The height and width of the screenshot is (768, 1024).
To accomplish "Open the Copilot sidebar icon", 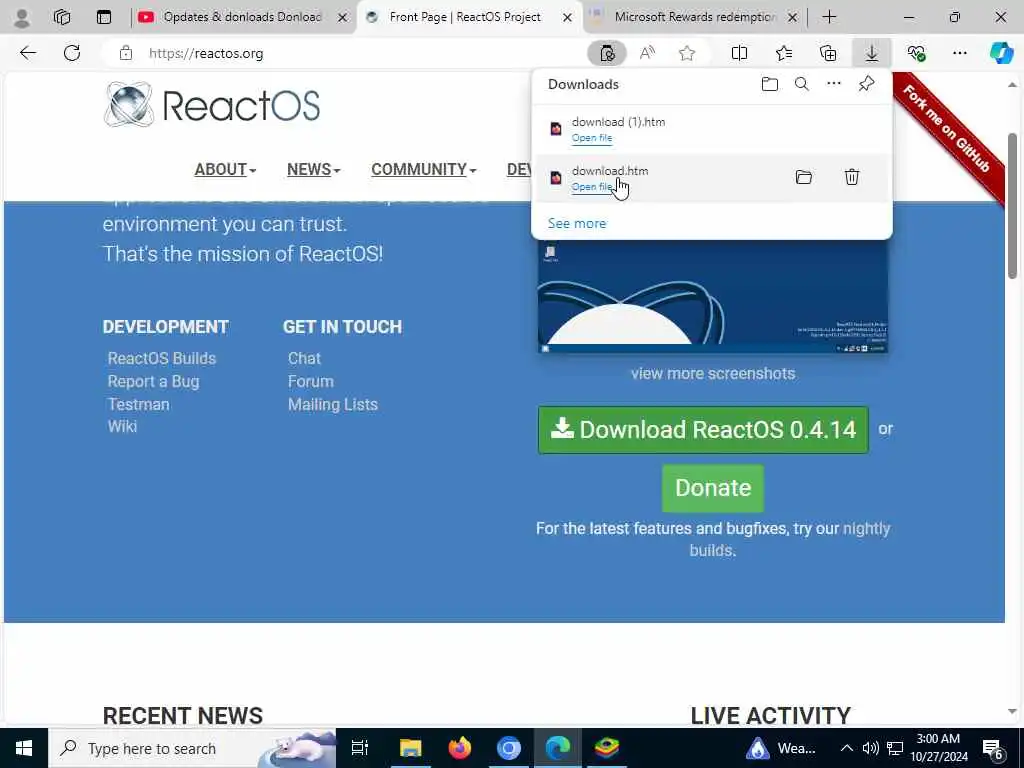I will pyautogui.click(x=1001, y=53).
